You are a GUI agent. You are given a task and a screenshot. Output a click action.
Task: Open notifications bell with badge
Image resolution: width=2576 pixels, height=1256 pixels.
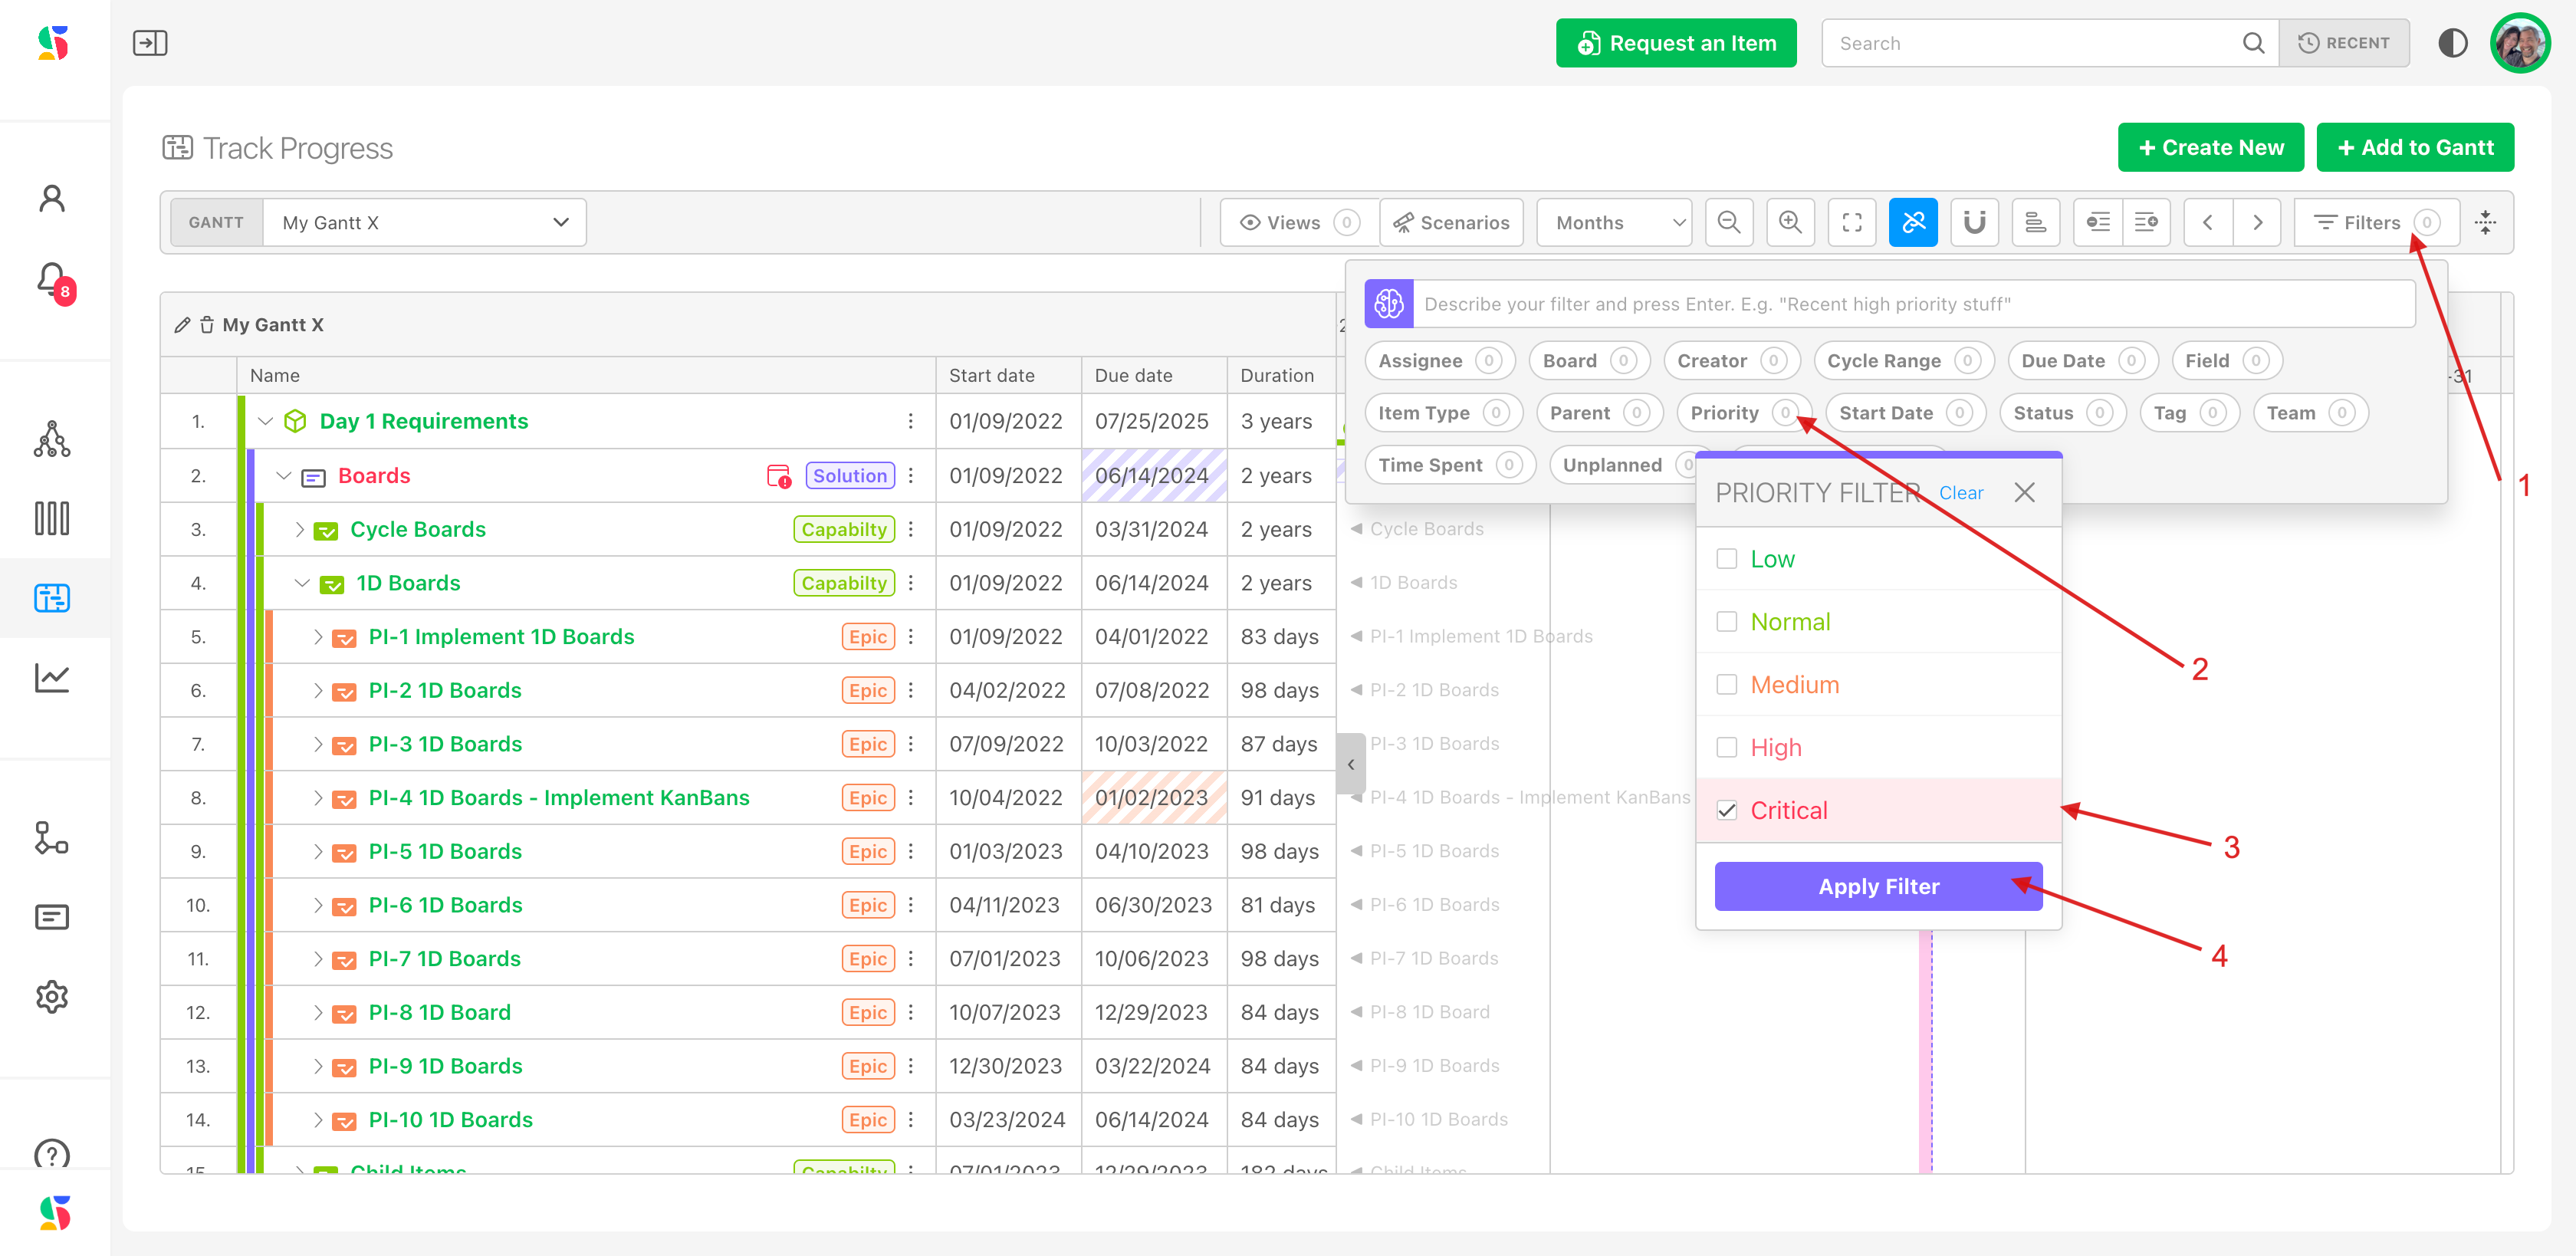pos(53,279)
